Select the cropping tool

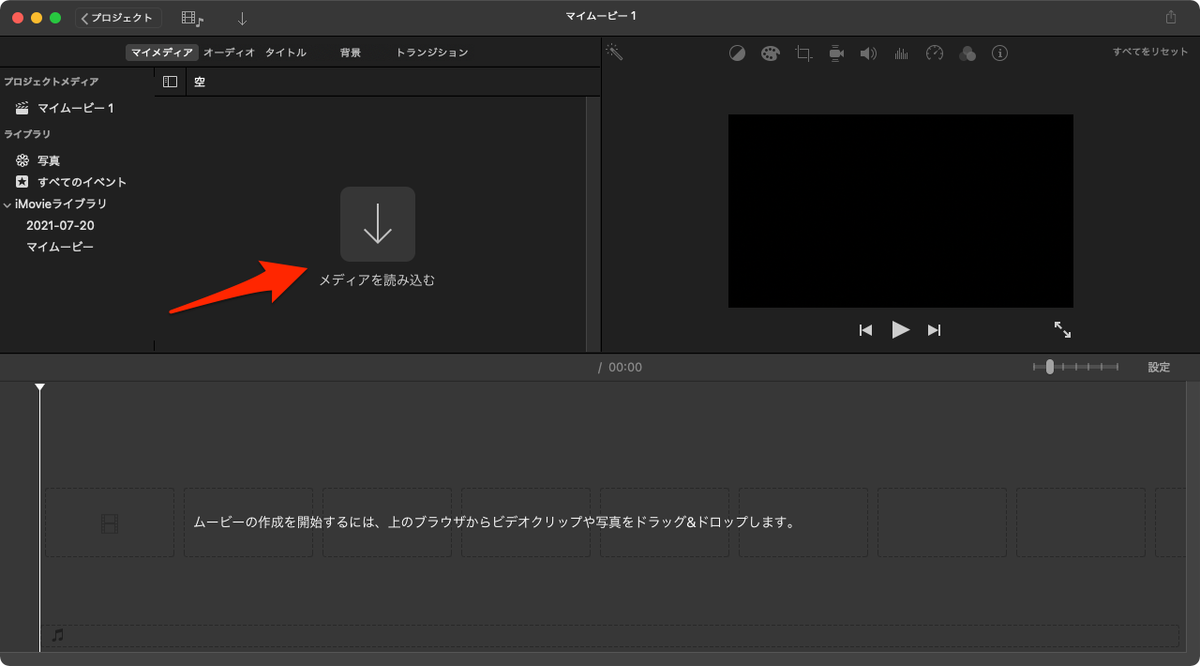pyautogui.click(x=802, y=53)
